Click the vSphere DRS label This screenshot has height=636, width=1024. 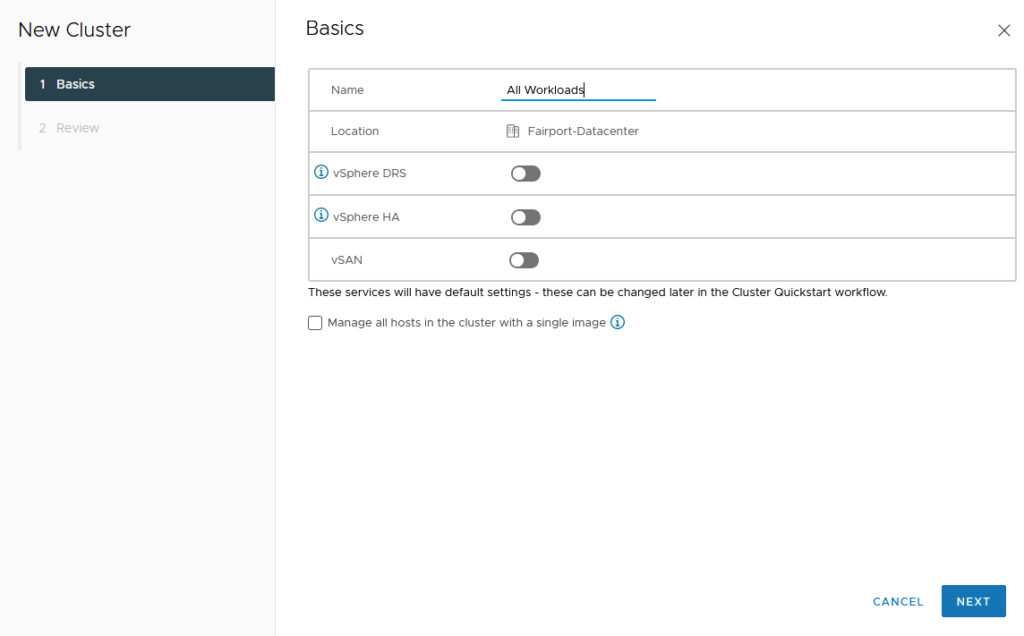pyautogui.click(x=369, y=173)
